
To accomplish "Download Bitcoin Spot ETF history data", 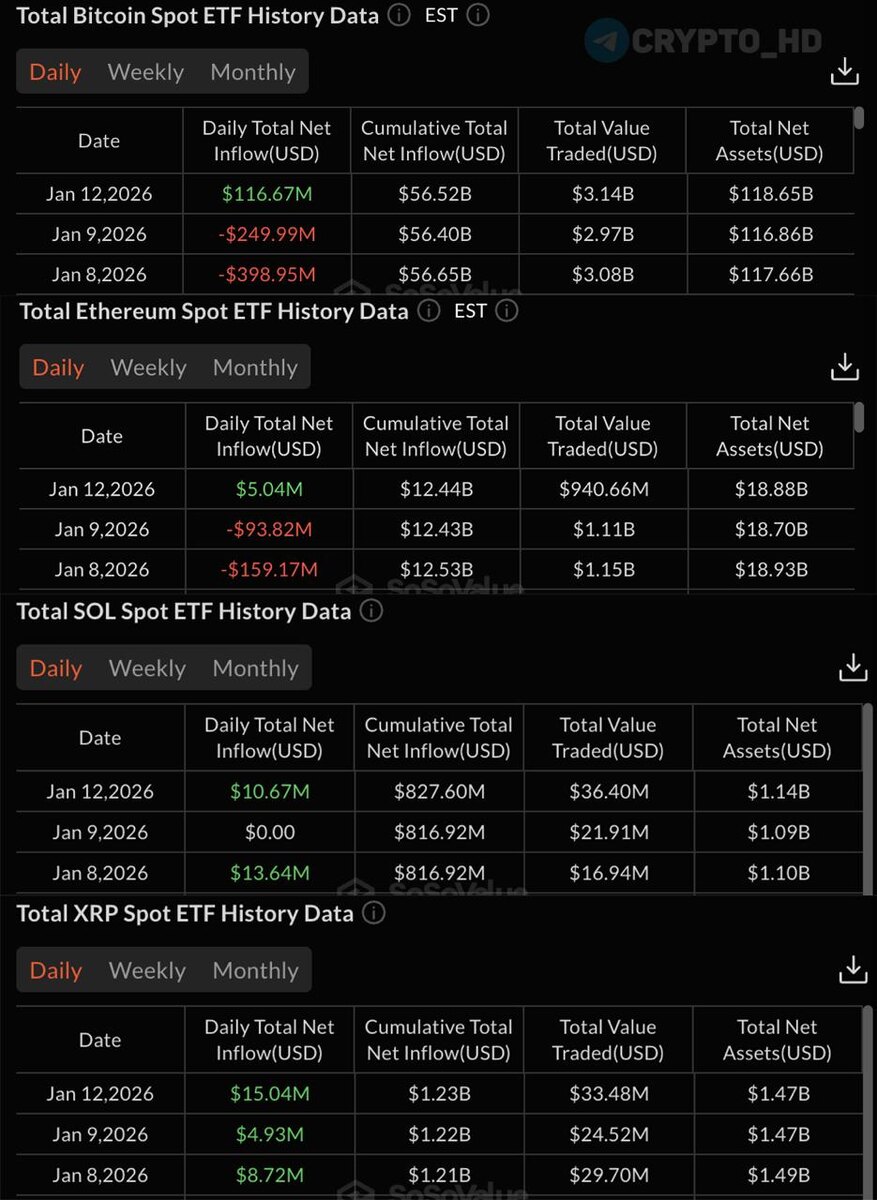I will pos(845,71).
